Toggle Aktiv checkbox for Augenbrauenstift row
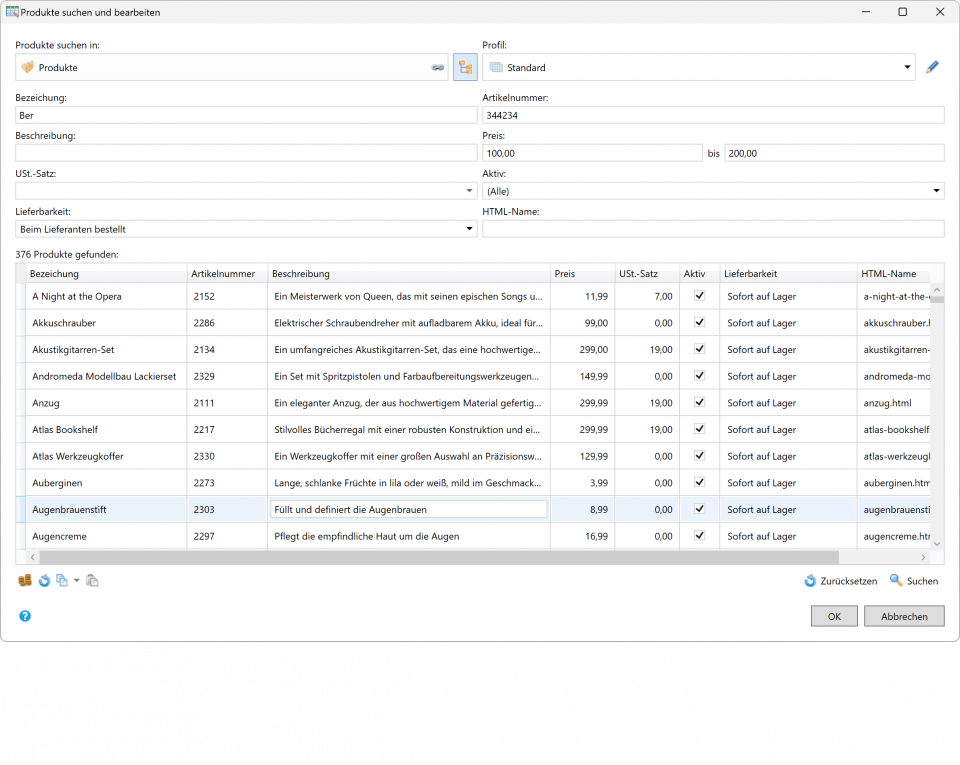 pyautogui.click(x=699, y=509)
